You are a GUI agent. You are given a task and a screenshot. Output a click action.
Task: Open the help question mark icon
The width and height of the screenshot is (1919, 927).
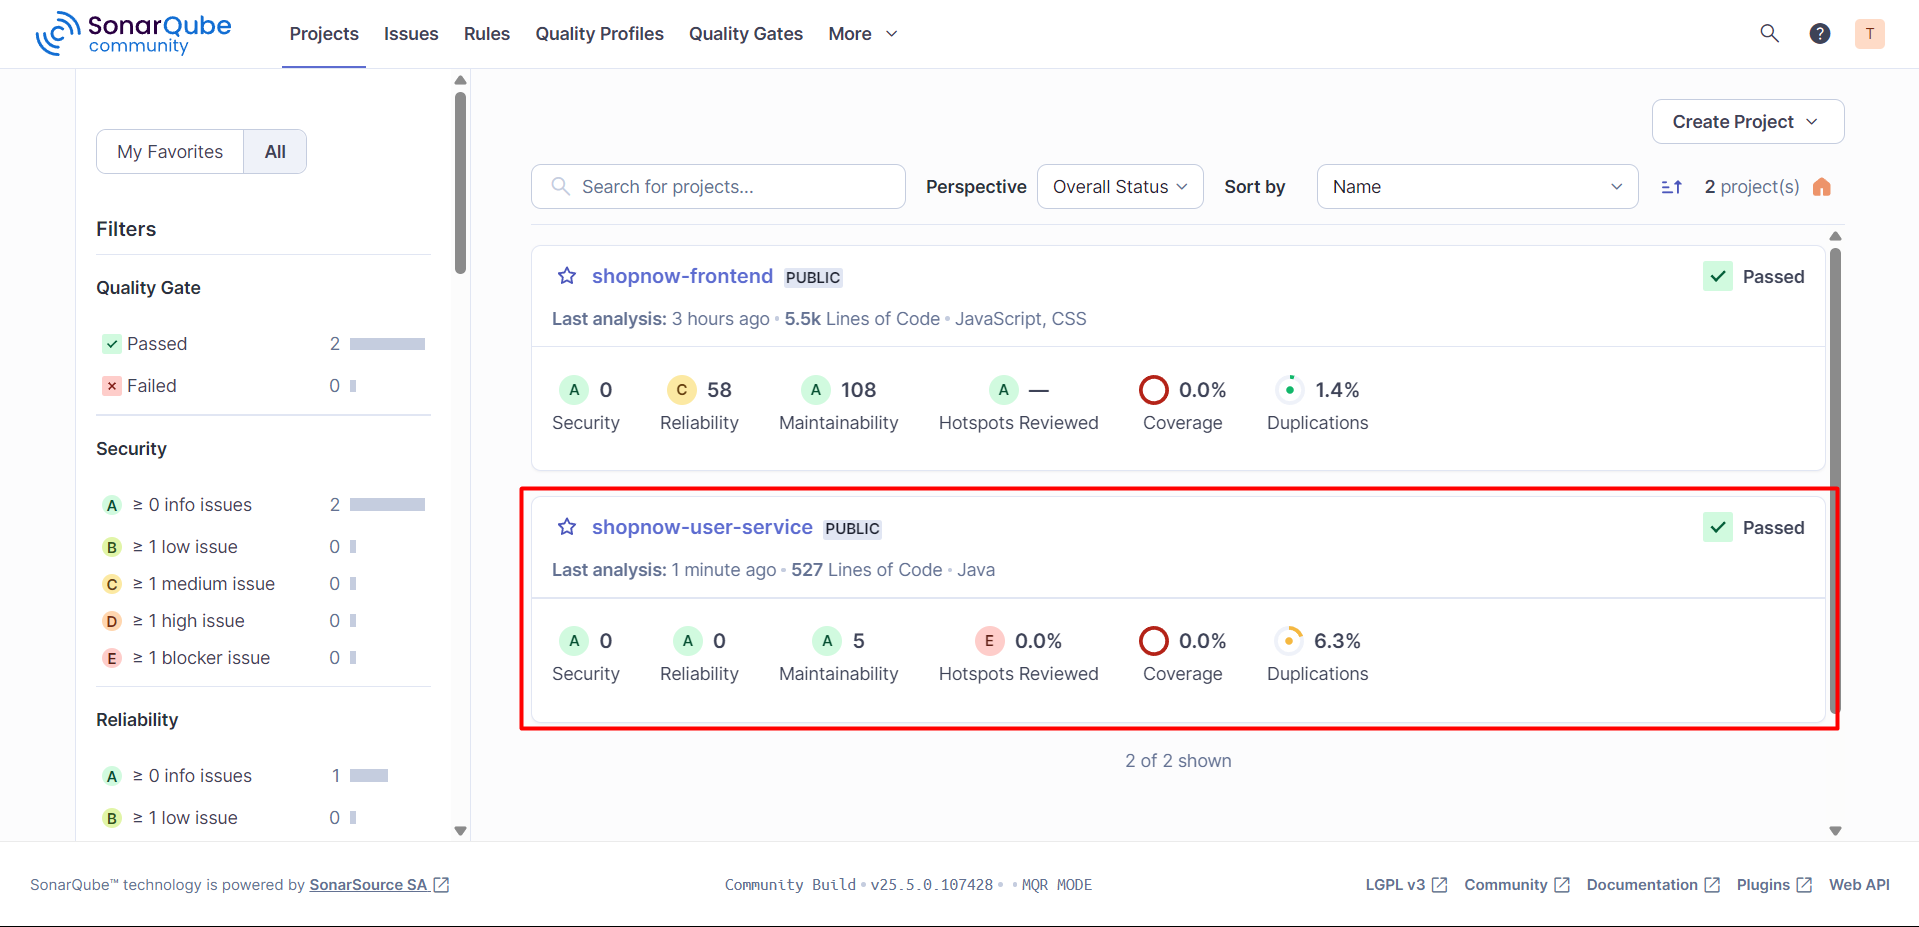click(x=1819, y=34)
